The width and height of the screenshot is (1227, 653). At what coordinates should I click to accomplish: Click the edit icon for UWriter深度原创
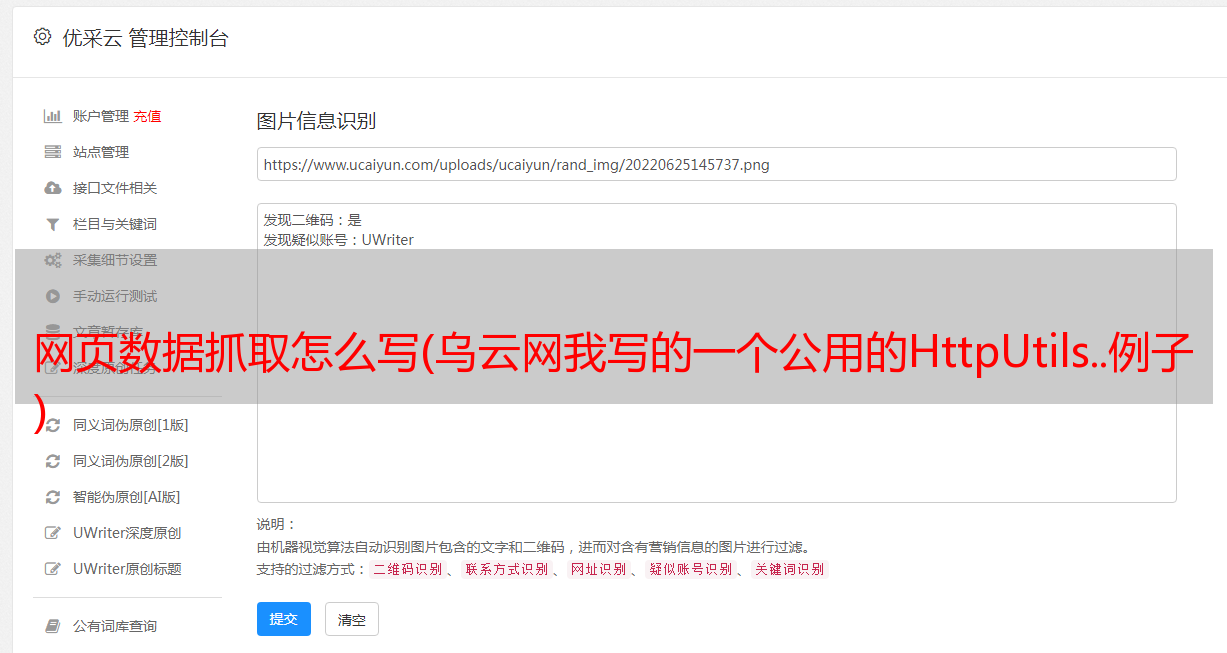tap(53, 533)
